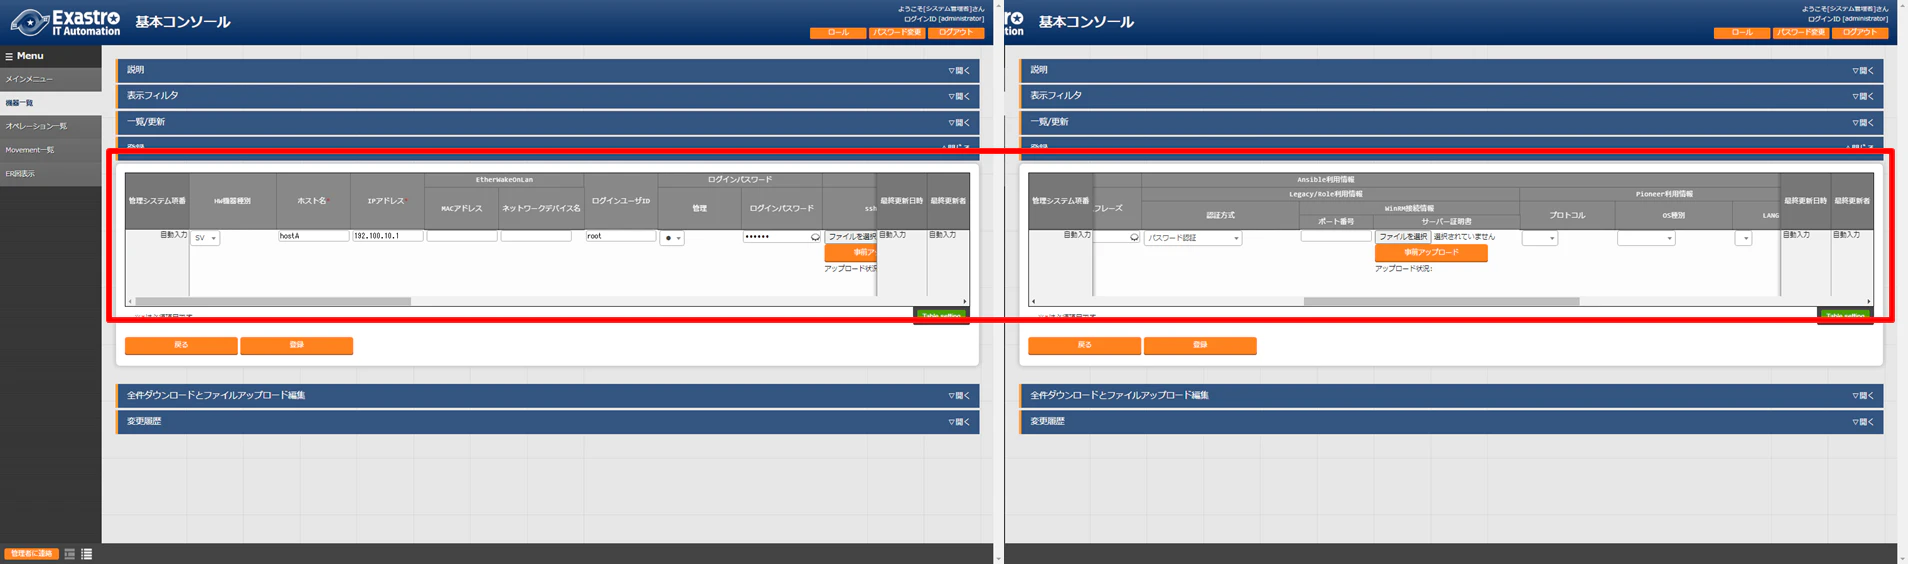Click 事前アップロード button in right window
This screenshot has width=1908, height=564.
(1431, 253)
